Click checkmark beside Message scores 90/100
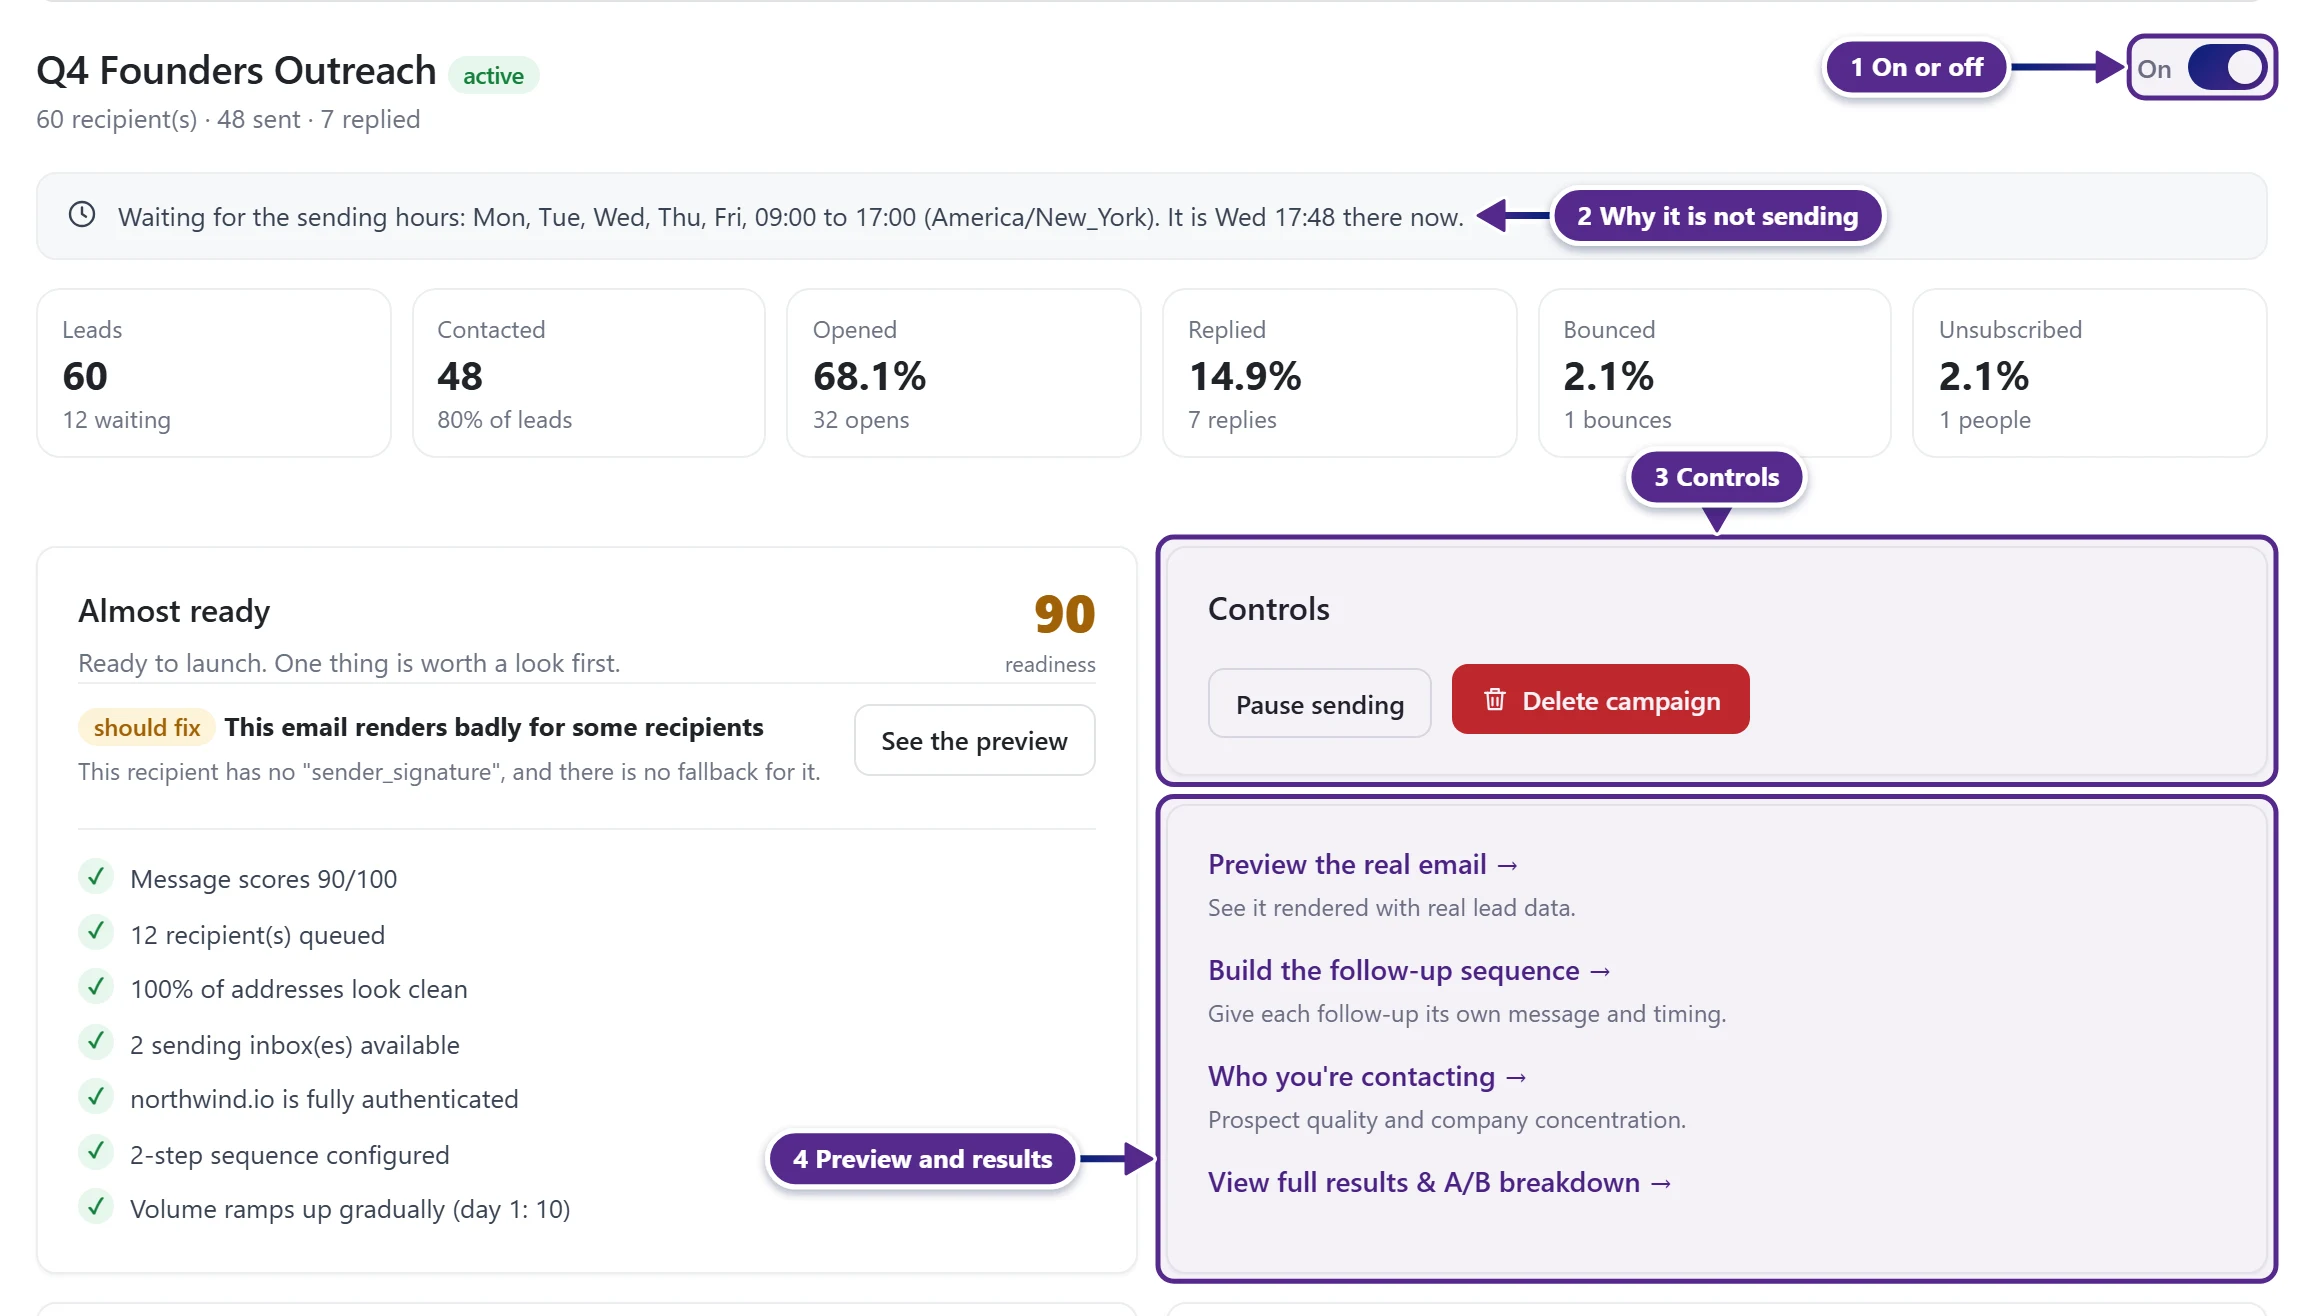 click(x=96, y=877)
